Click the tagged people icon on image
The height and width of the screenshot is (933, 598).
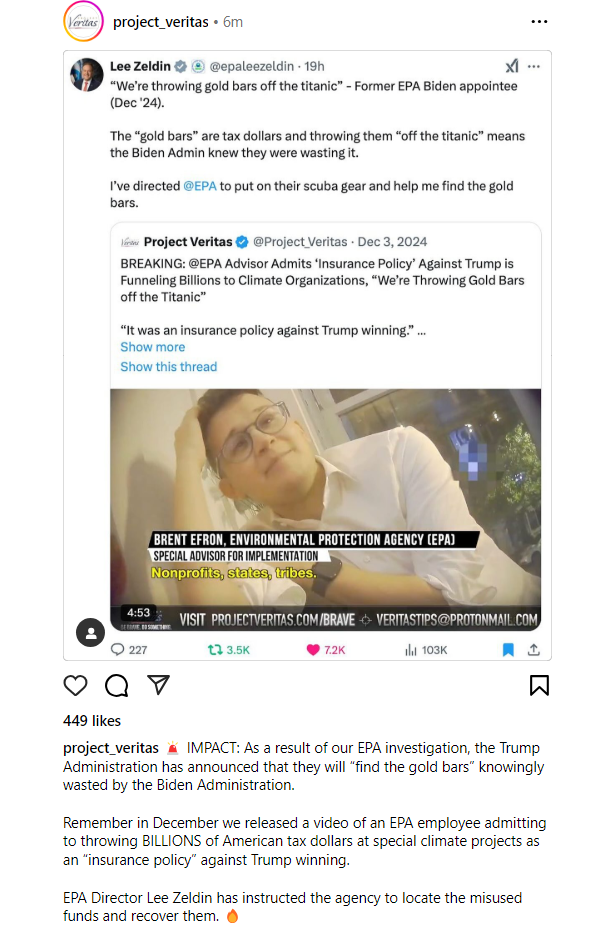90,633
